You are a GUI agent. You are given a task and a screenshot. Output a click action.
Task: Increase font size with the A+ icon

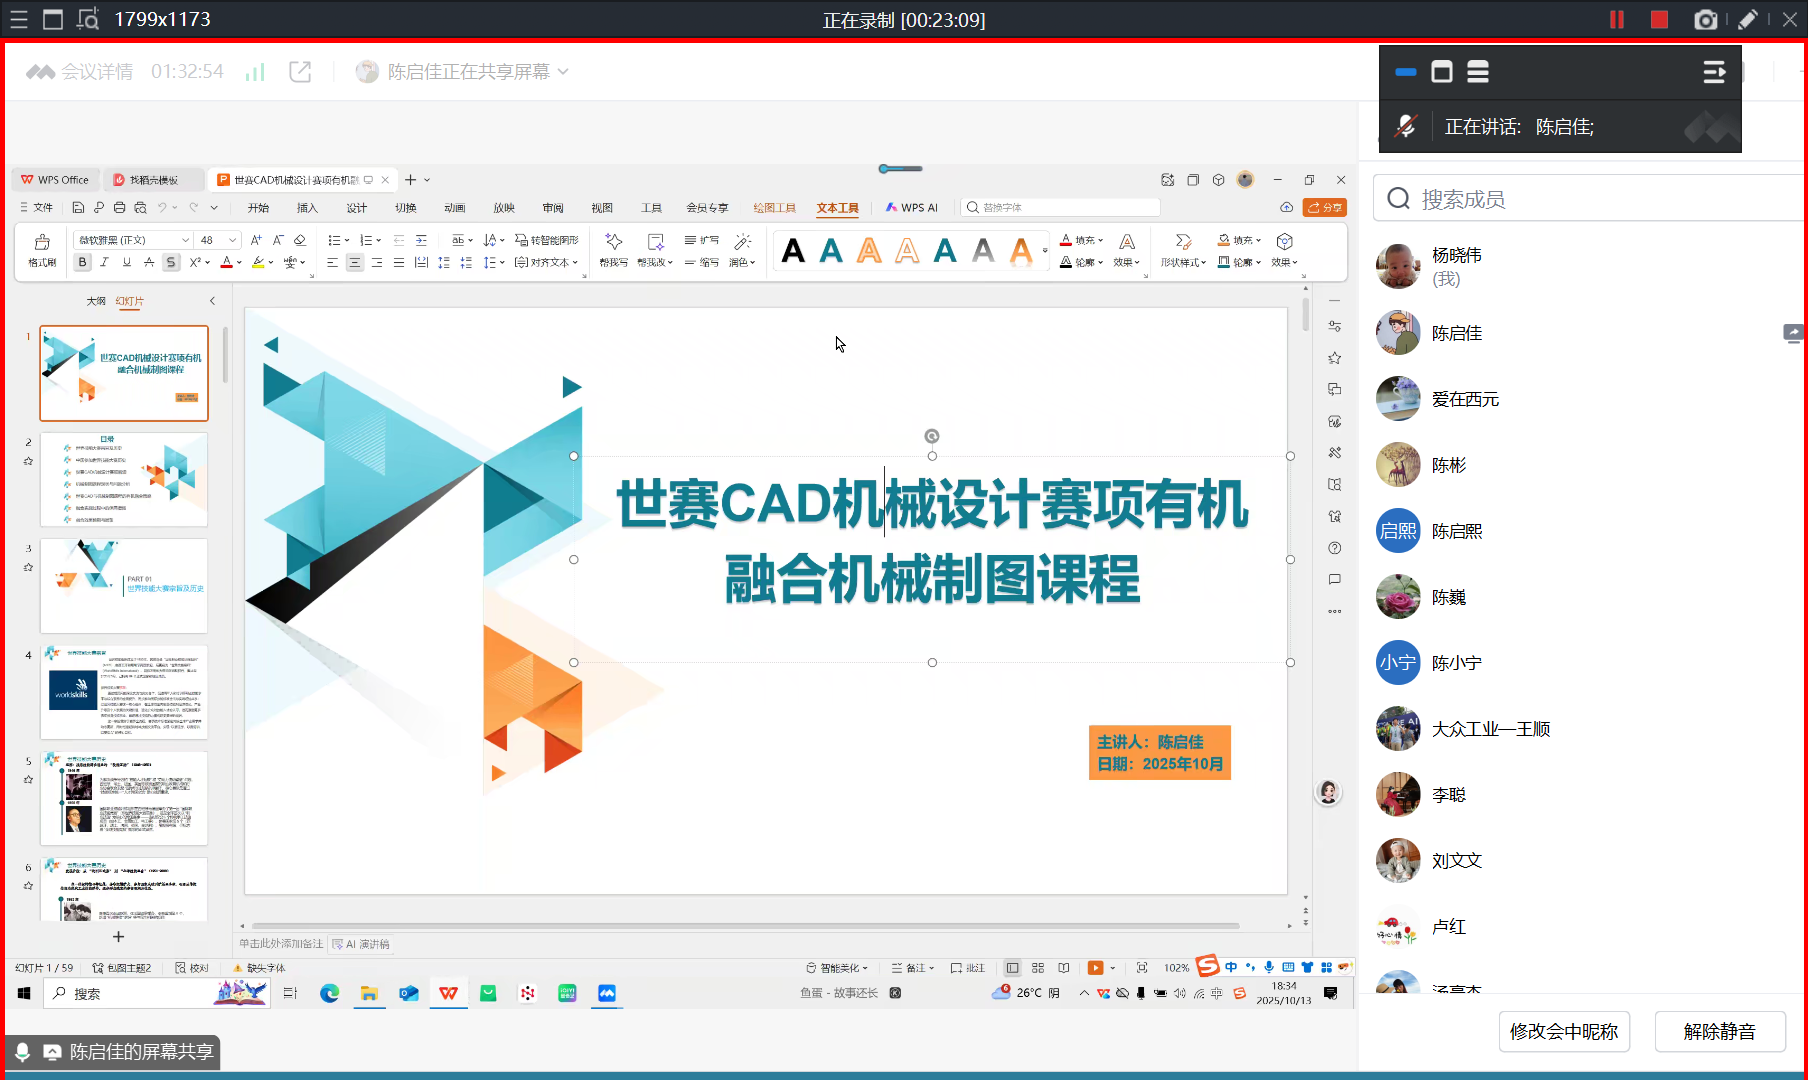(256, 240)
